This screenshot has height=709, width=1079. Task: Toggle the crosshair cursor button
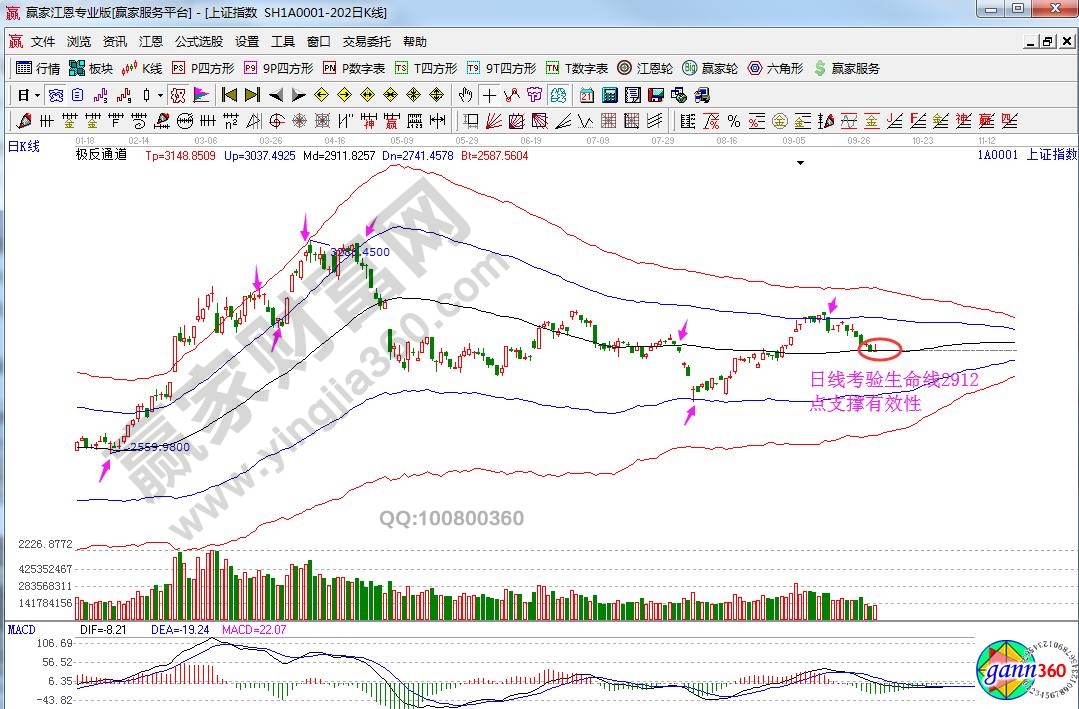[489, 96]
